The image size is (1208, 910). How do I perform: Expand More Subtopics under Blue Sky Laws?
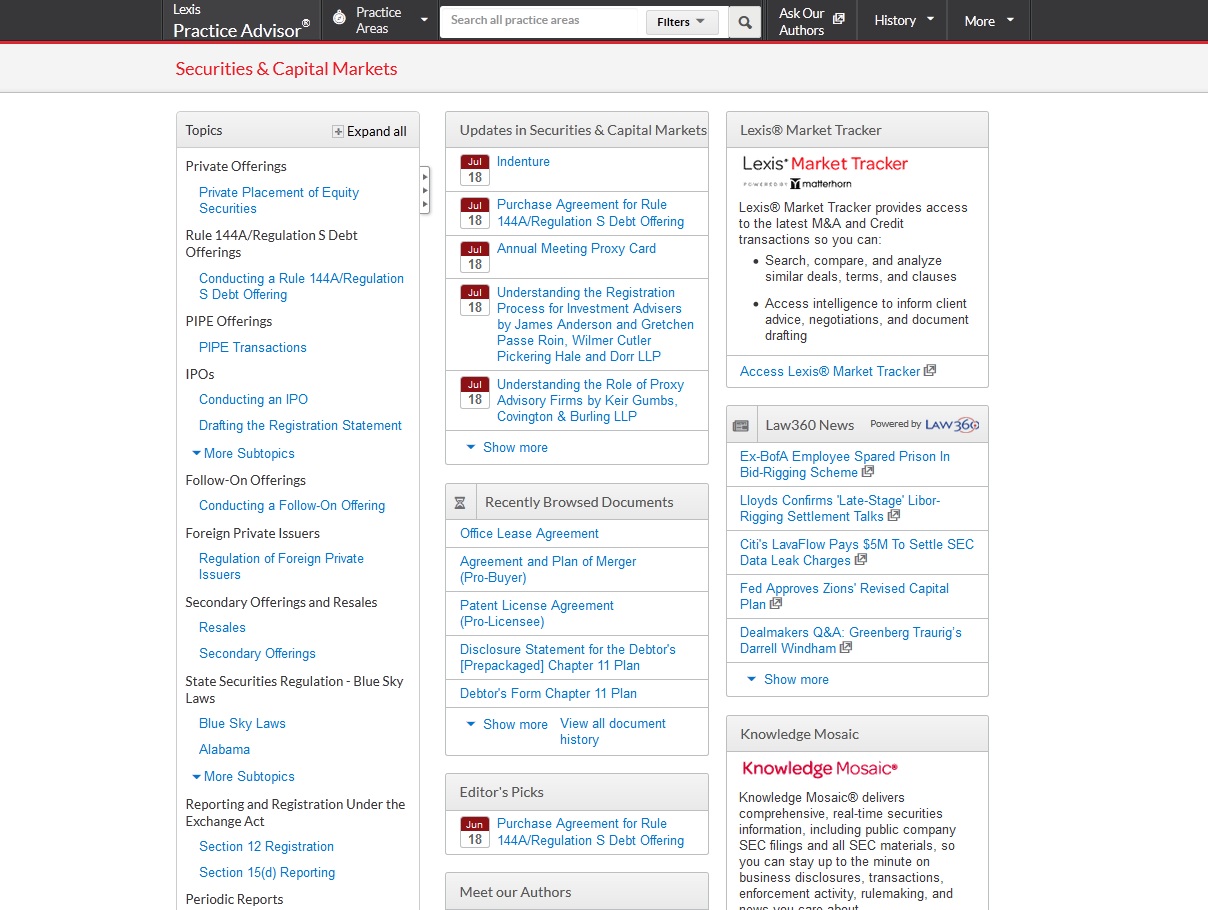[x=244, y=776]
